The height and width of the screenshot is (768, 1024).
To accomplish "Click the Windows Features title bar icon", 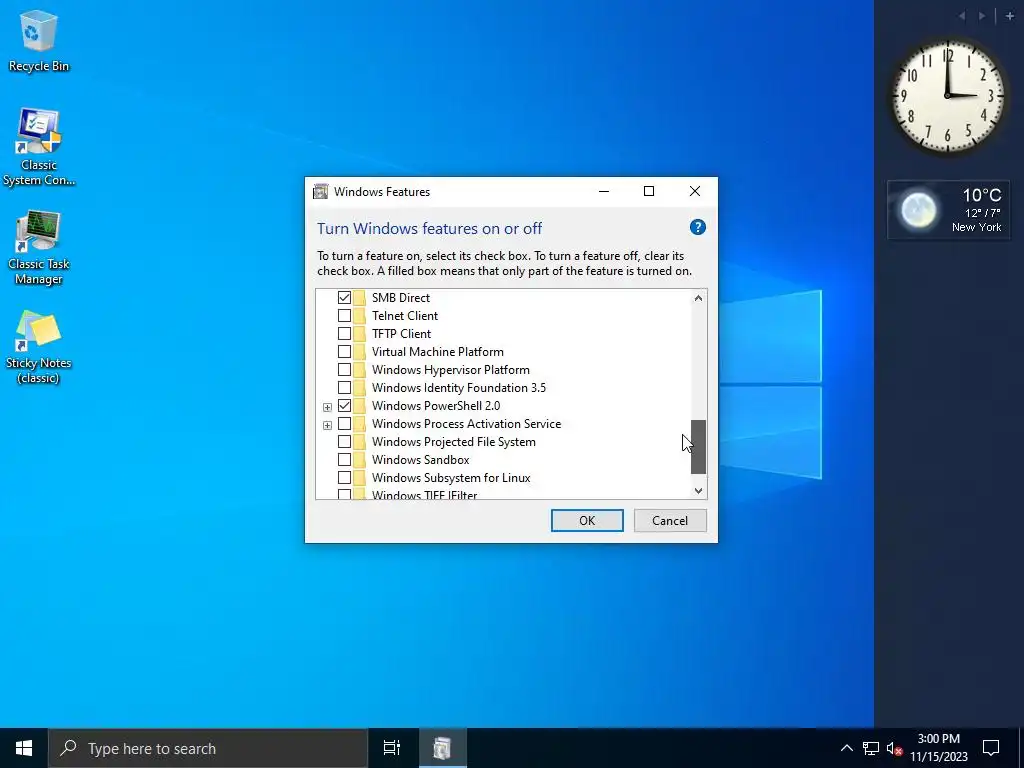I will tap(320, 191).
